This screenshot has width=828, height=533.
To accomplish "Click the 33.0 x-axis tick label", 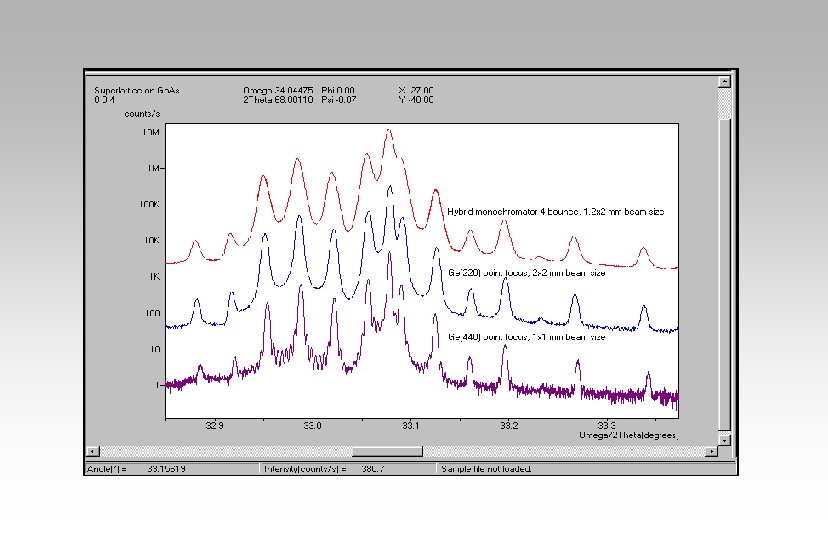I will point(313,425).
